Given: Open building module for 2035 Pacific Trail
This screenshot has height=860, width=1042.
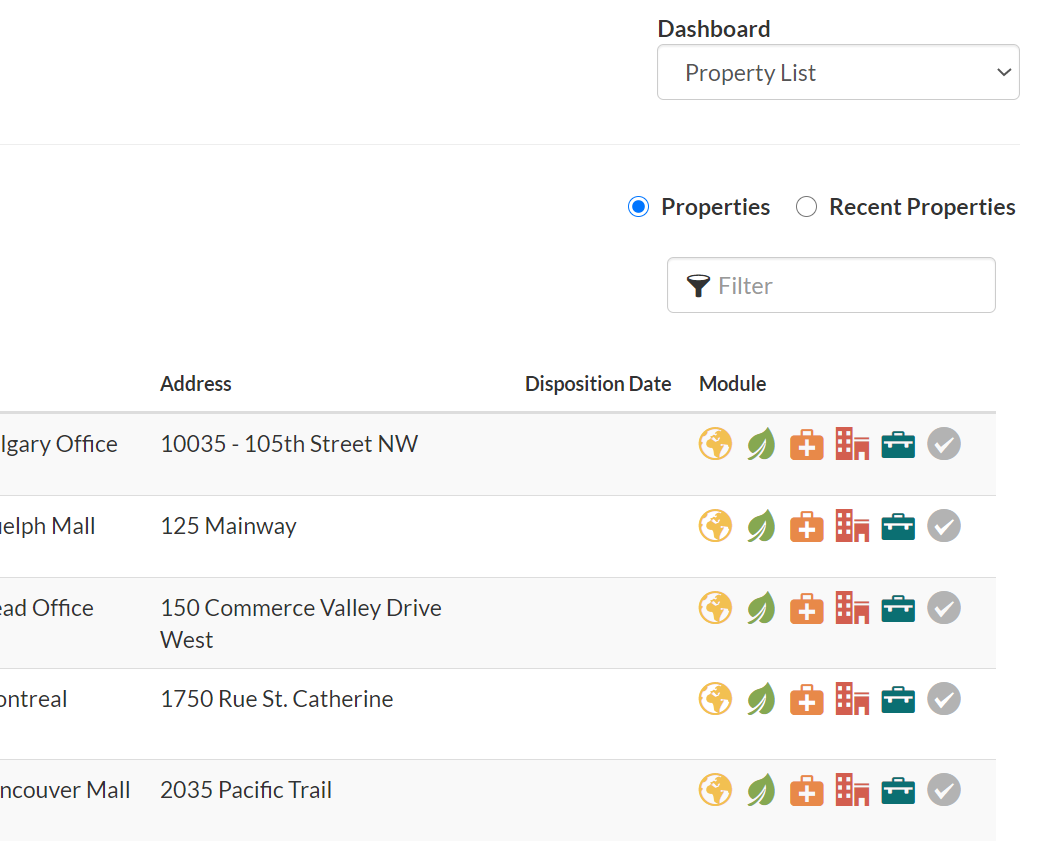Looking at the screenshot, I should [852, 790].
